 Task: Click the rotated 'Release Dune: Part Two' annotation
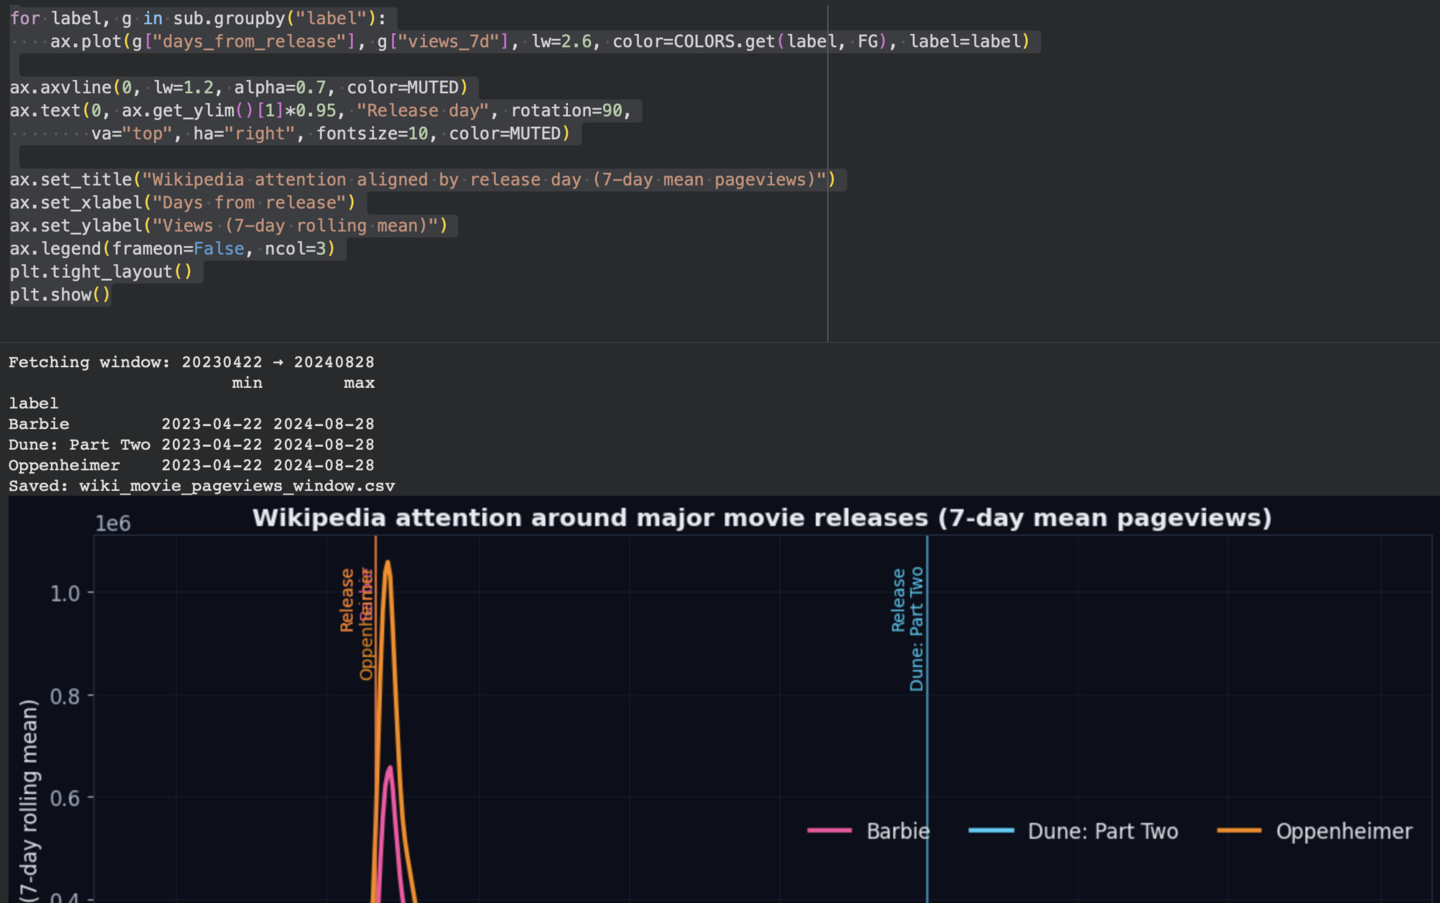pyautogui.click(x=907, y=628)
